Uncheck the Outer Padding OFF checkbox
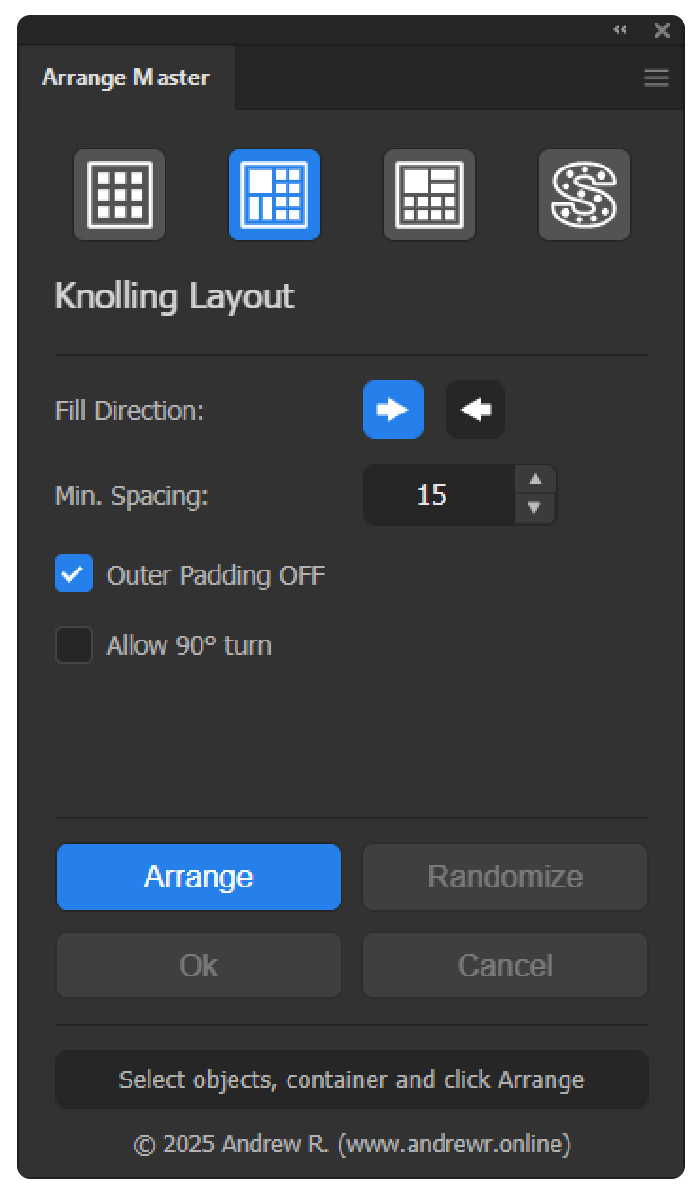Image resolution: width=700 pixels, height=1194 pixels. 74,575
